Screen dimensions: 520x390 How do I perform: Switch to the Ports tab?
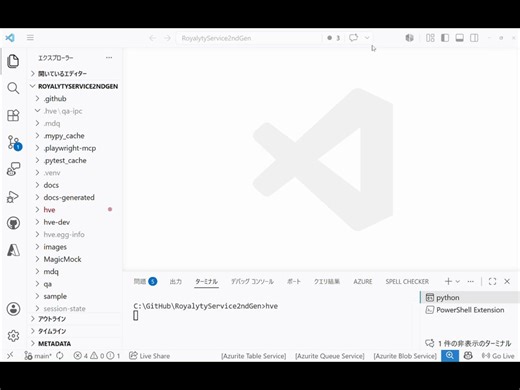click(294, 282)
